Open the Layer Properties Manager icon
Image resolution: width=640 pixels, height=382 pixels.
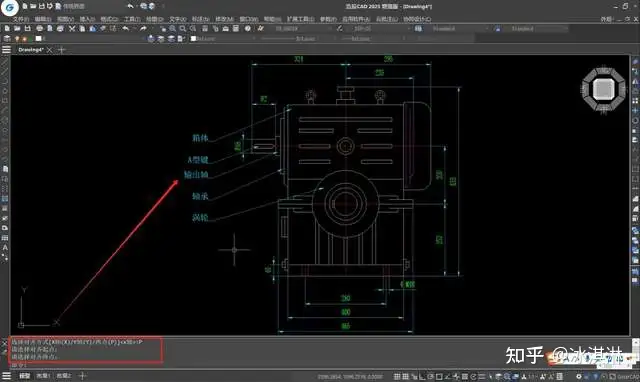point(7,39)
